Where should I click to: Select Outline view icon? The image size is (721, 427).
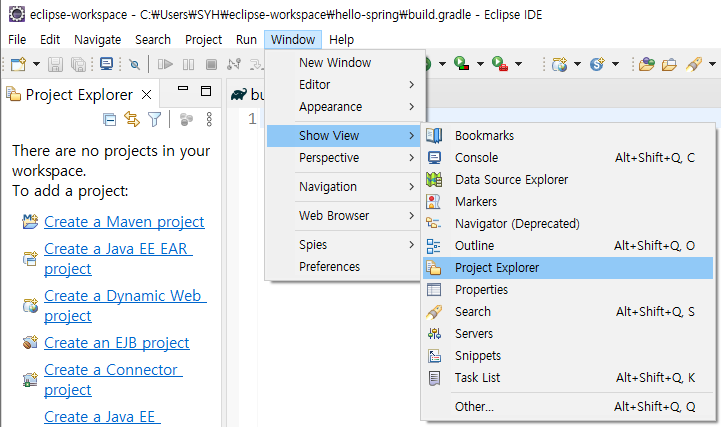pyautogui.click(x=433, y=246)
